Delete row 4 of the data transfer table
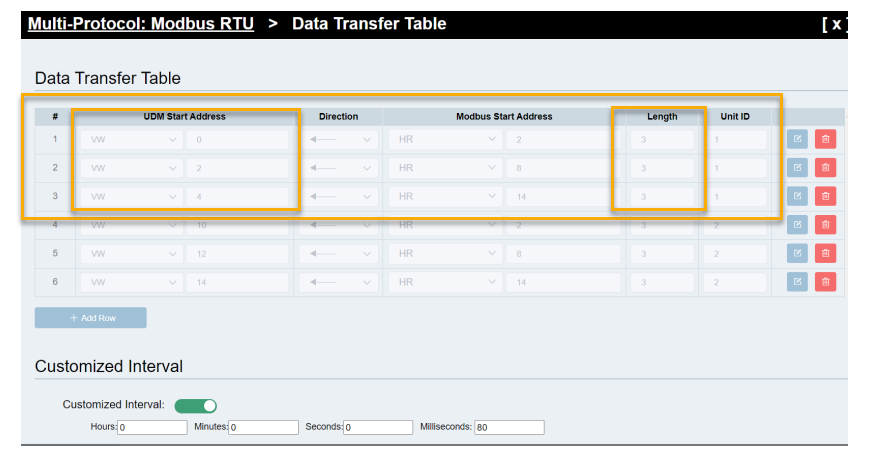Viewport: 886px width, 468px height. pos(825,224)
